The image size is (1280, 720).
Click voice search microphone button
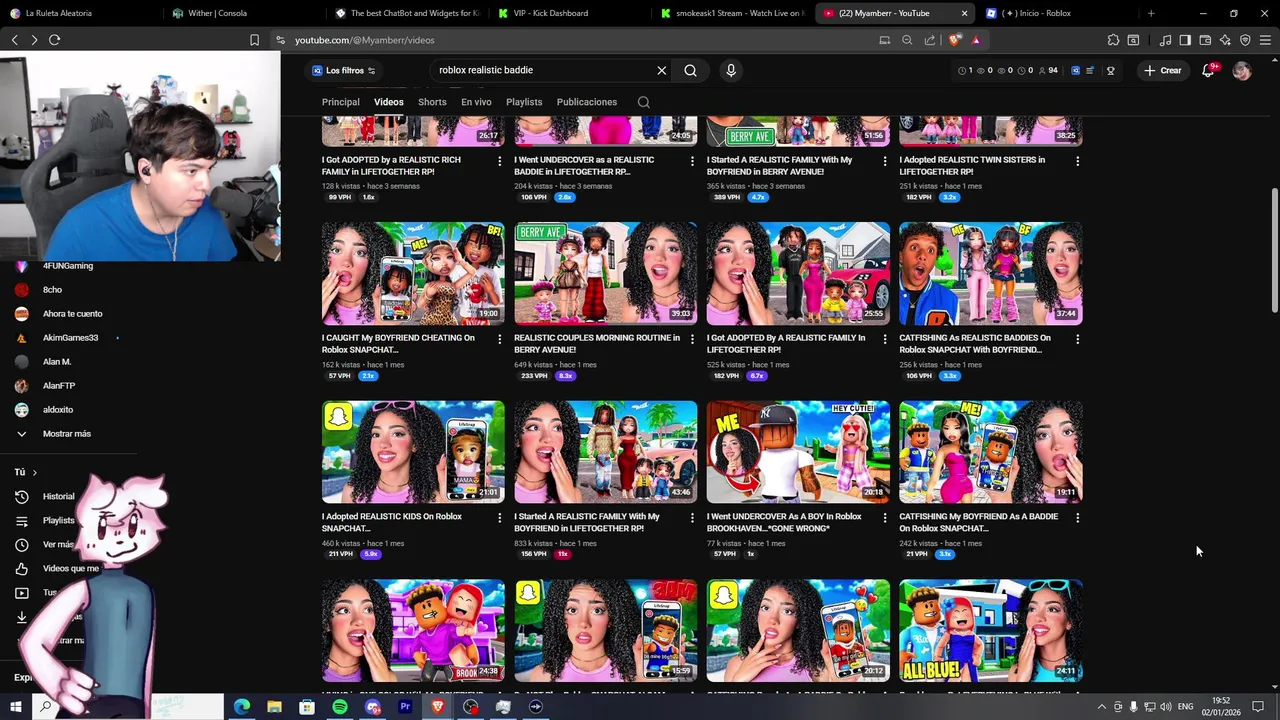(x=731, y=70)
